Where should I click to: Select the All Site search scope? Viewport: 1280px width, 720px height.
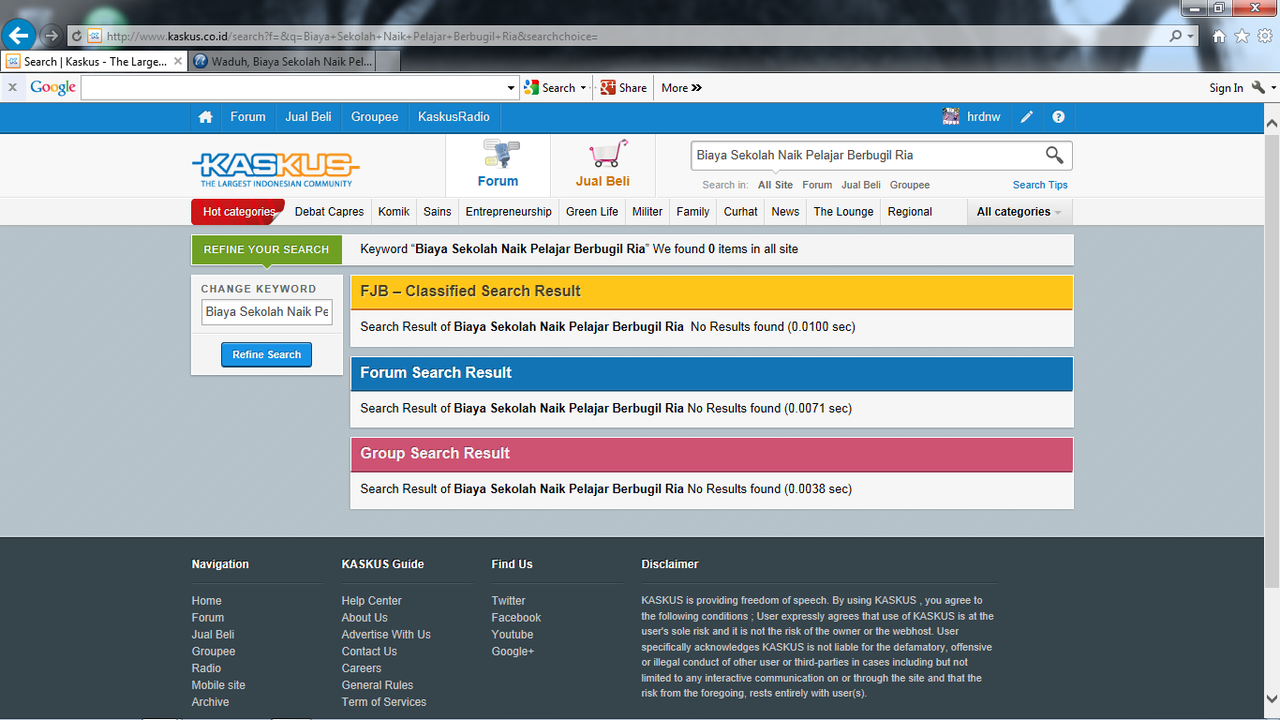click(x=775, y=185)
